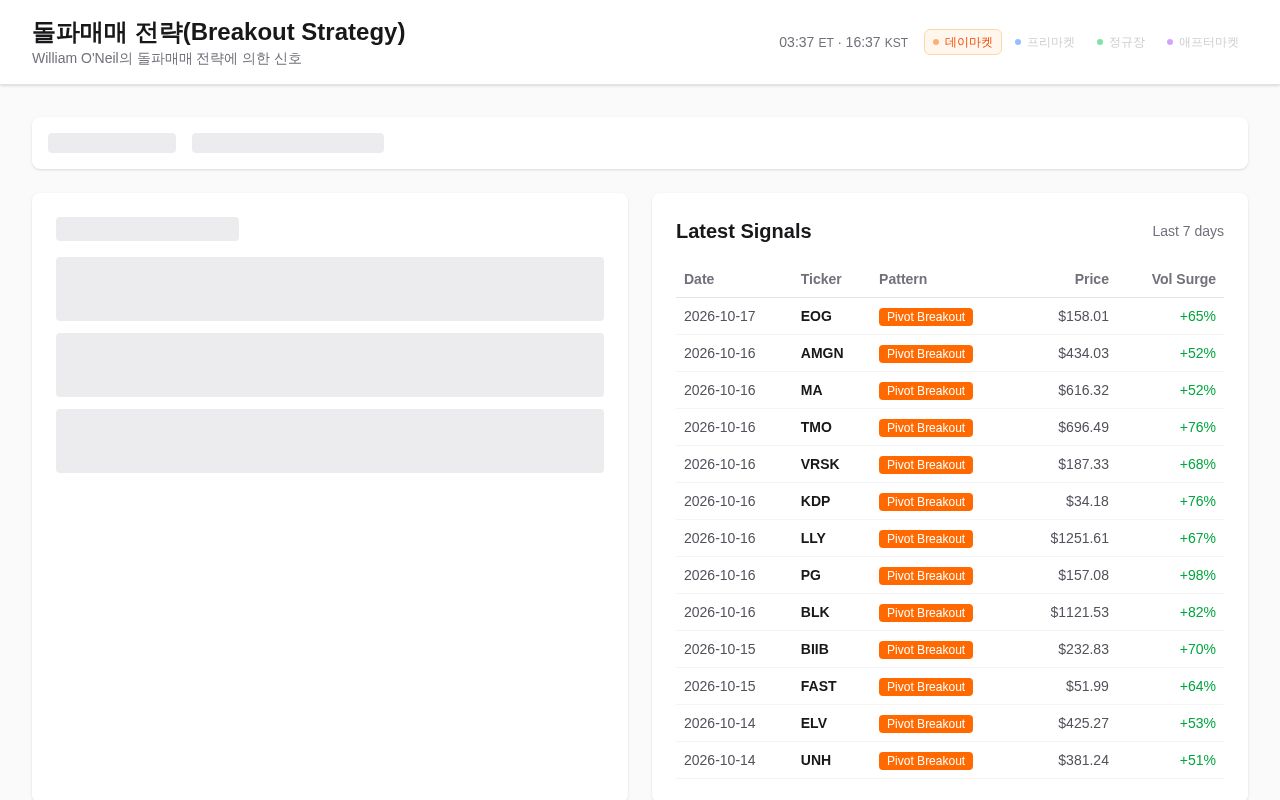Click the Pivot Breakout badge for LLY

pyautogui.click(x=926, y=539)
